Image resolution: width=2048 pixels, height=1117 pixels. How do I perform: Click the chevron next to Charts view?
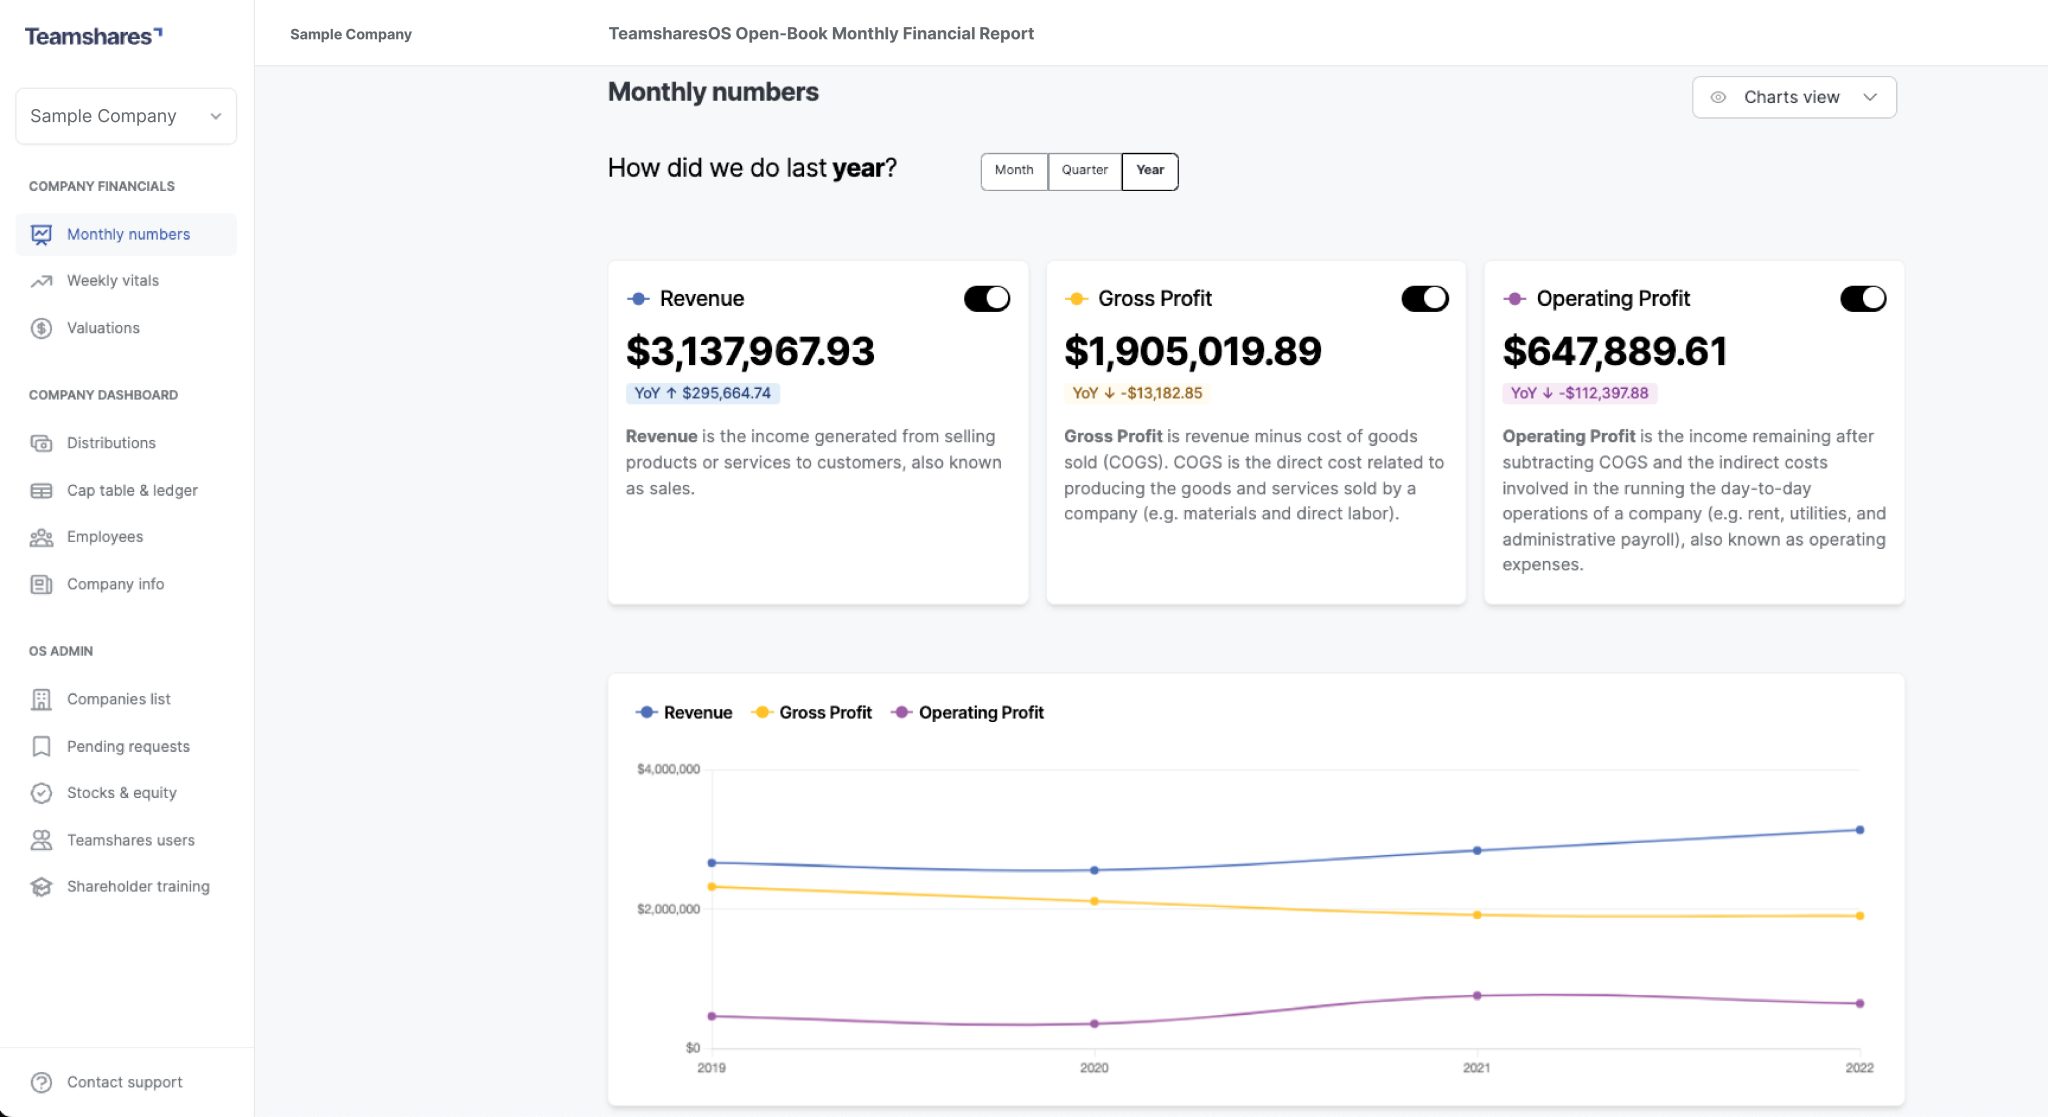(x=1870, y=97)
